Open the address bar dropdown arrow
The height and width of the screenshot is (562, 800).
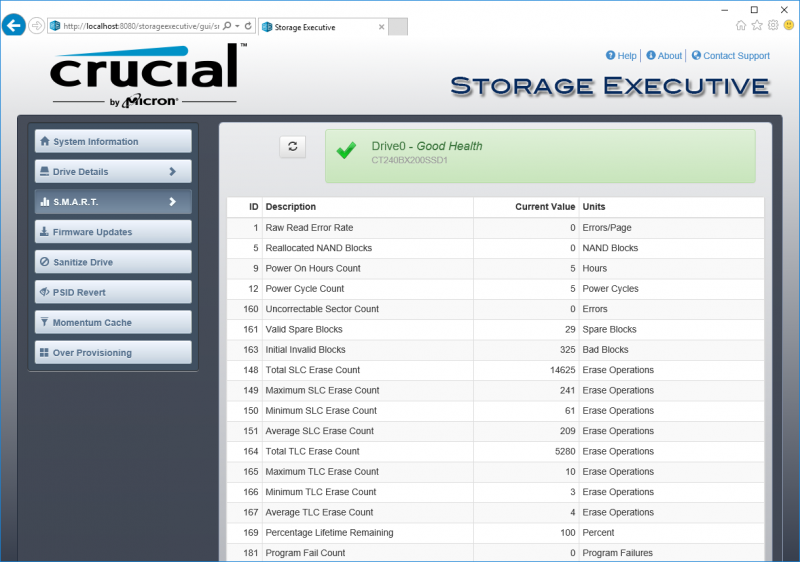click(238, 26)
